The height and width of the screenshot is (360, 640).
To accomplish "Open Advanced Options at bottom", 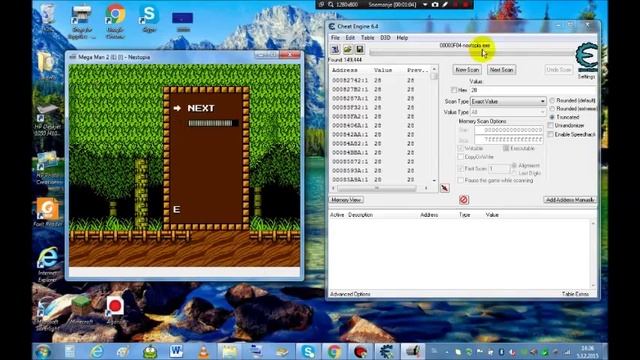I will coord(350,294).
